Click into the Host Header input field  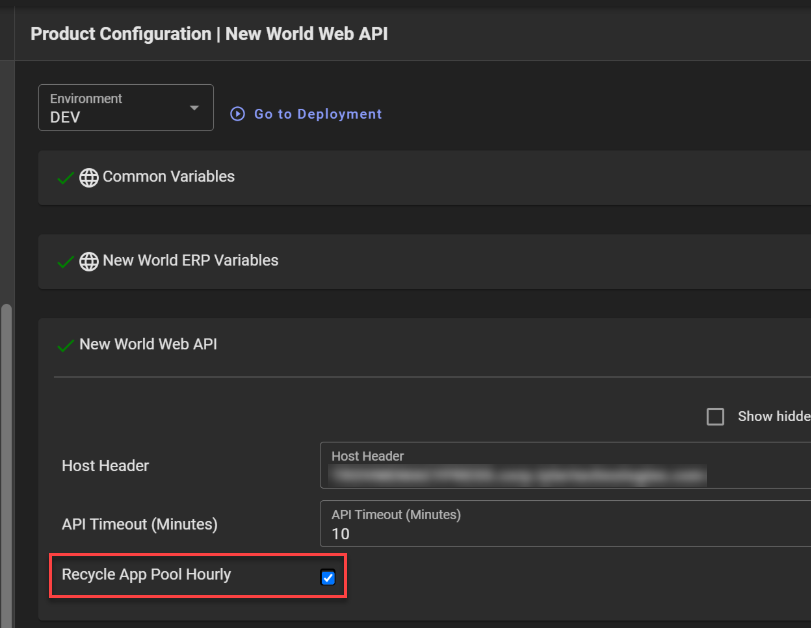click(x=565, y=466)
